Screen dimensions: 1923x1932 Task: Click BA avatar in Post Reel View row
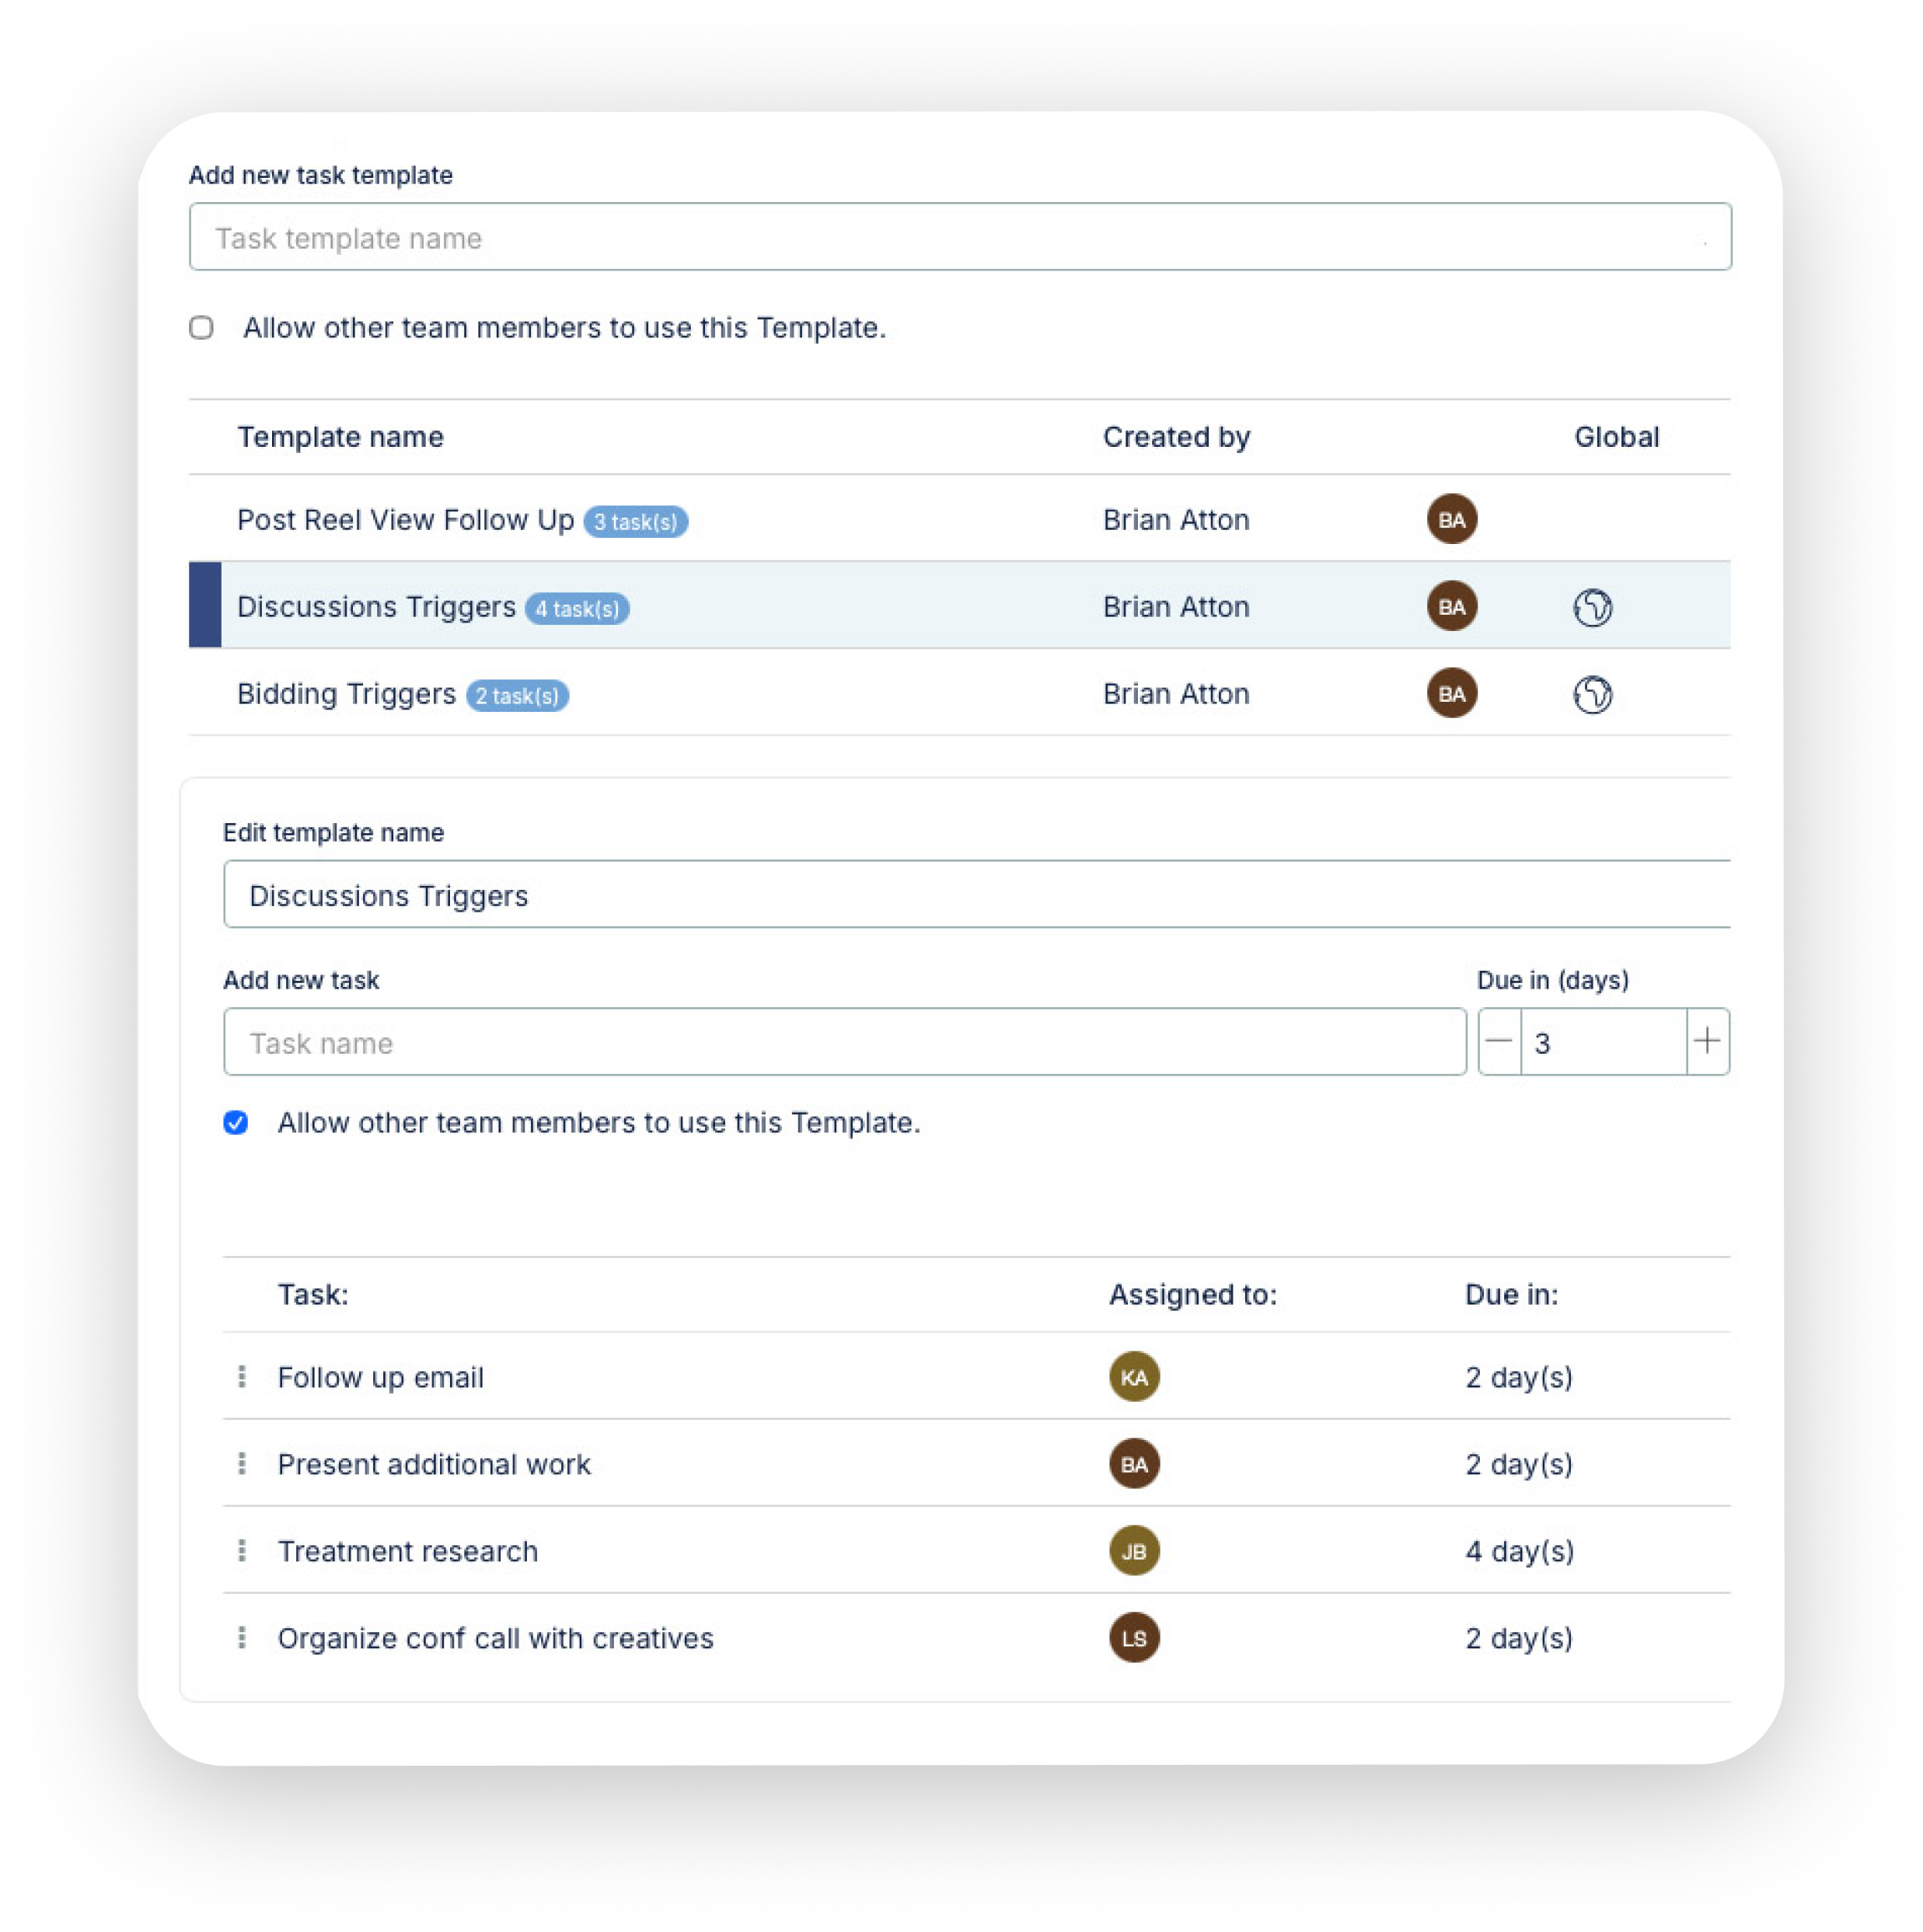pos(1452,519)
